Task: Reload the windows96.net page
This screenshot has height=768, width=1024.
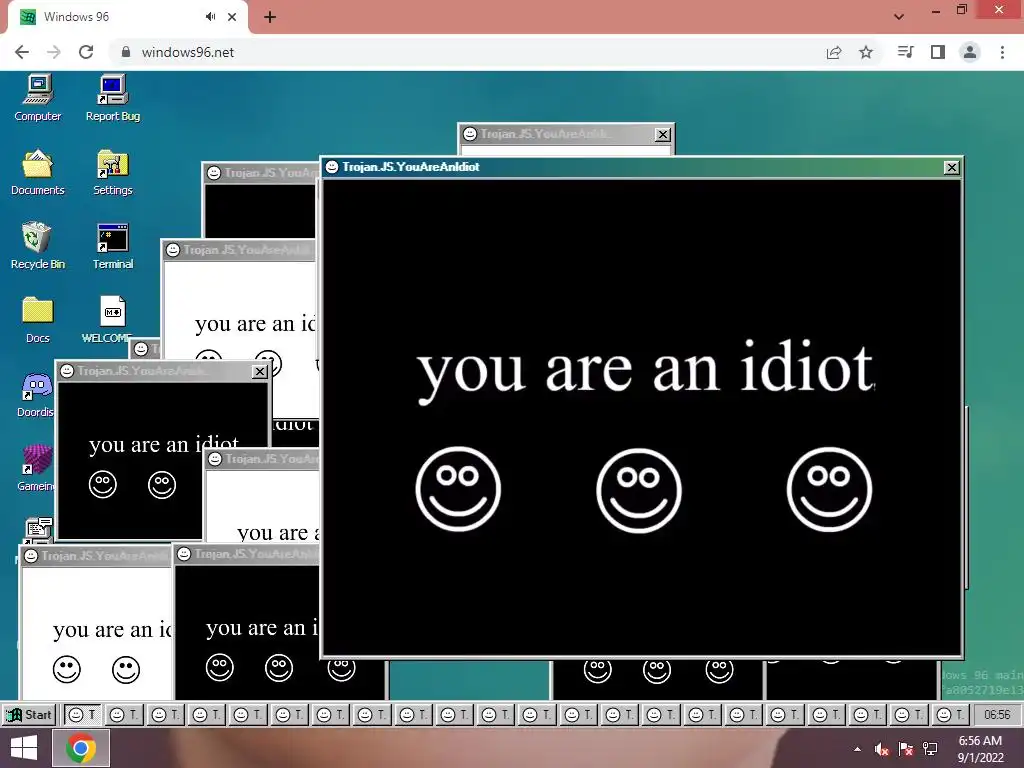Action: [x=86, y=52]
